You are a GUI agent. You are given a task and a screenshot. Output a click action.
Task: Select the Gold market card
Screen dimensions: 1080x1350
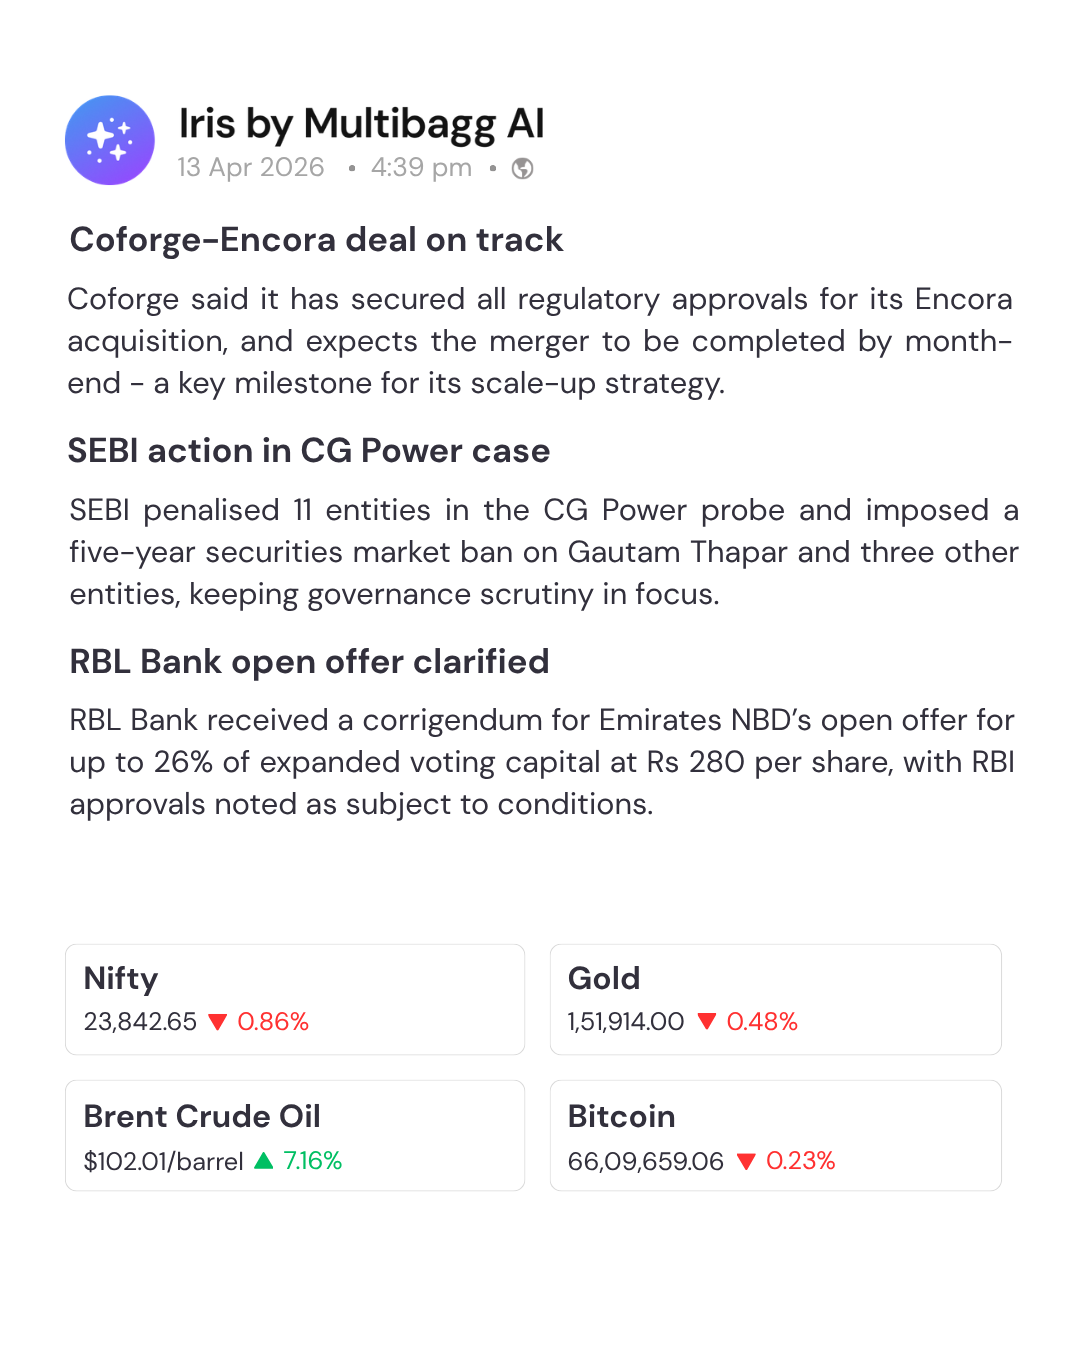pyautogui.click(x=775, y=999)
